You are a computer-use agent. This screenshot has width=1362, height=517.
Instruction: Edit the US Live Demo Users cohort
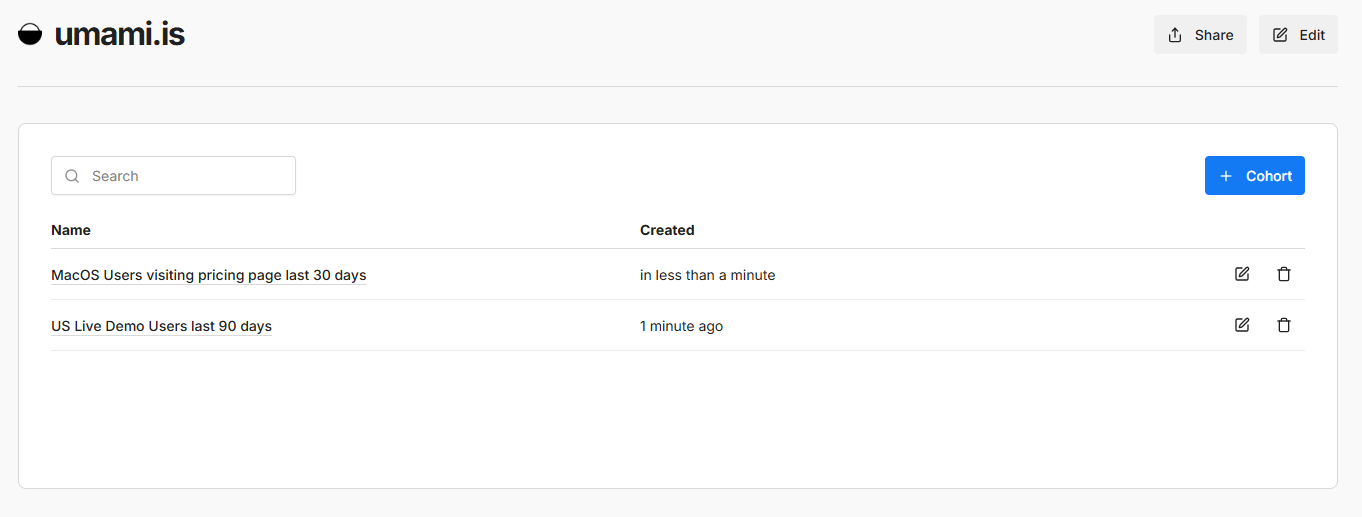pyautogui.click(x=1242, y=325)
